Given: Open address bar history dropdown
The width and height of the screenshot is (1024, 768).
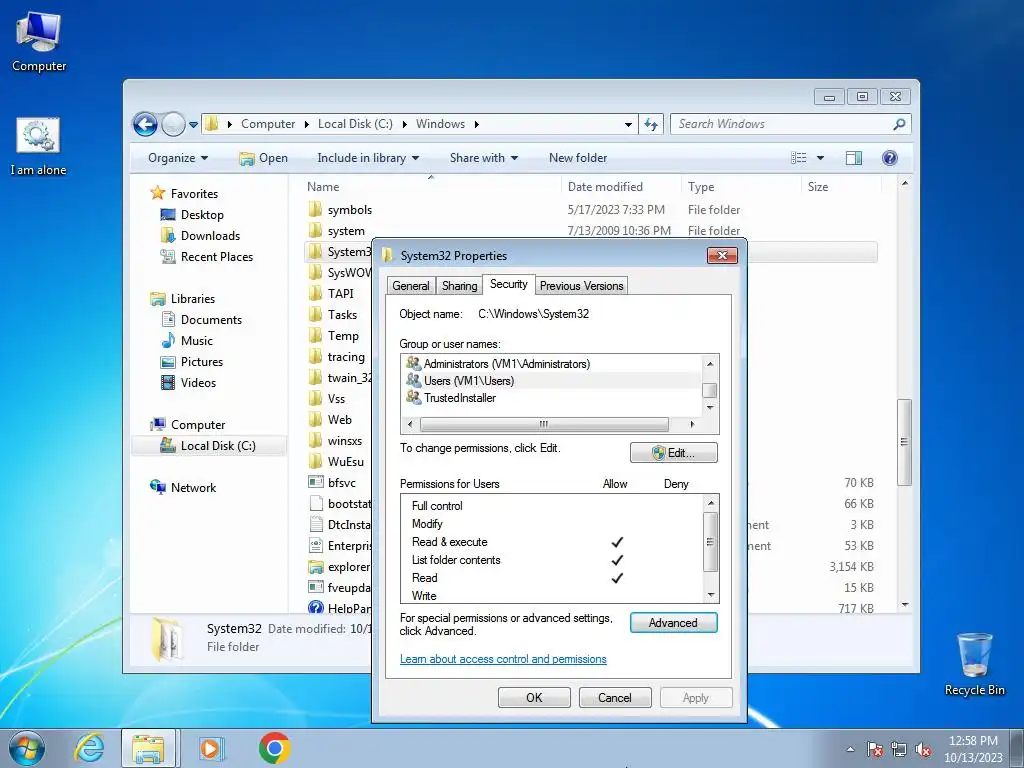Looking at the screenshot, I should [628, 124].
